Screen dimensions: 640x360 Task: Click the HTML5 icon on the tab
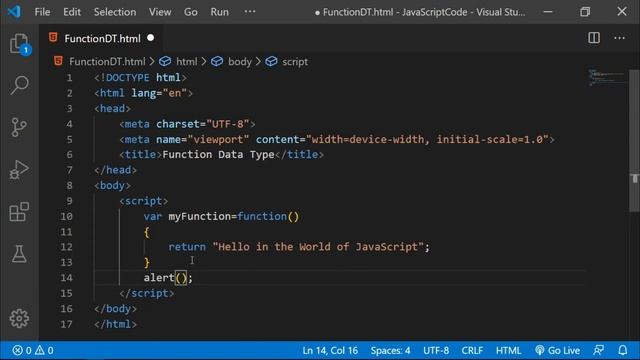point(53,38)
